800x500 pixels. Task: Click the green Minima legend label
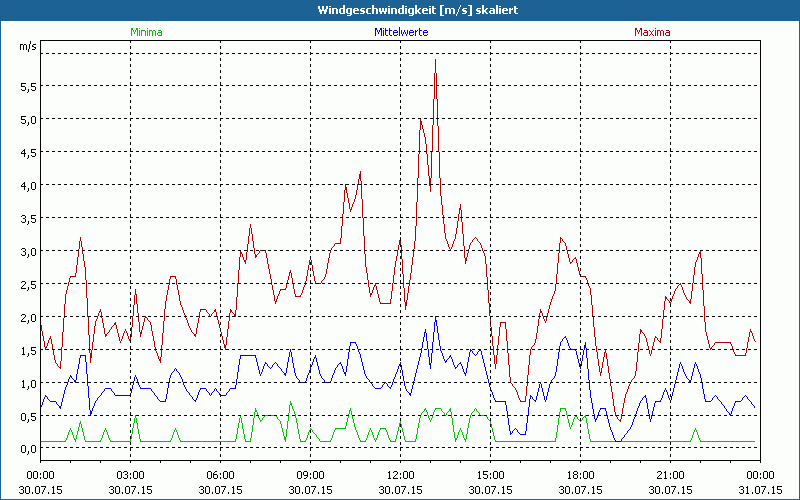pyautogui.click(x=146, y=32)
